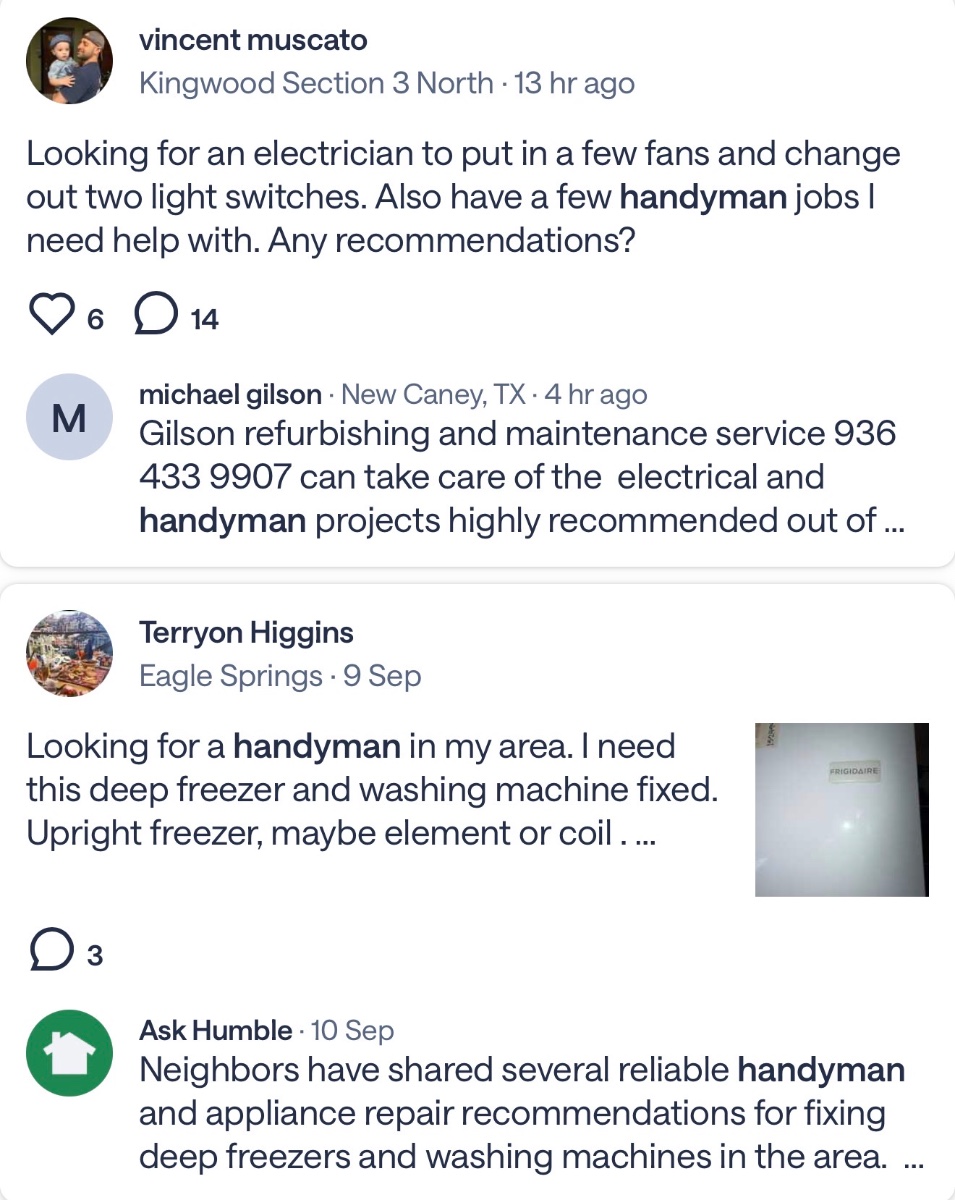Open Ask Humble profile name
Viewport: 955px width, 1200px height.
(x=216, y=1030)
